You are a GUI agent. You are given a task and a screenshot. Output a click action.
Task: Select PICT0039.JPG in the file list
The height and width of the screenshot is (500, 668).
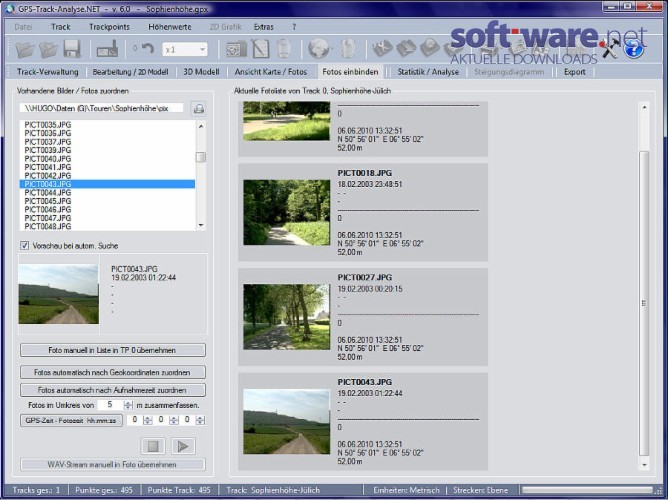tap(107, 150)
